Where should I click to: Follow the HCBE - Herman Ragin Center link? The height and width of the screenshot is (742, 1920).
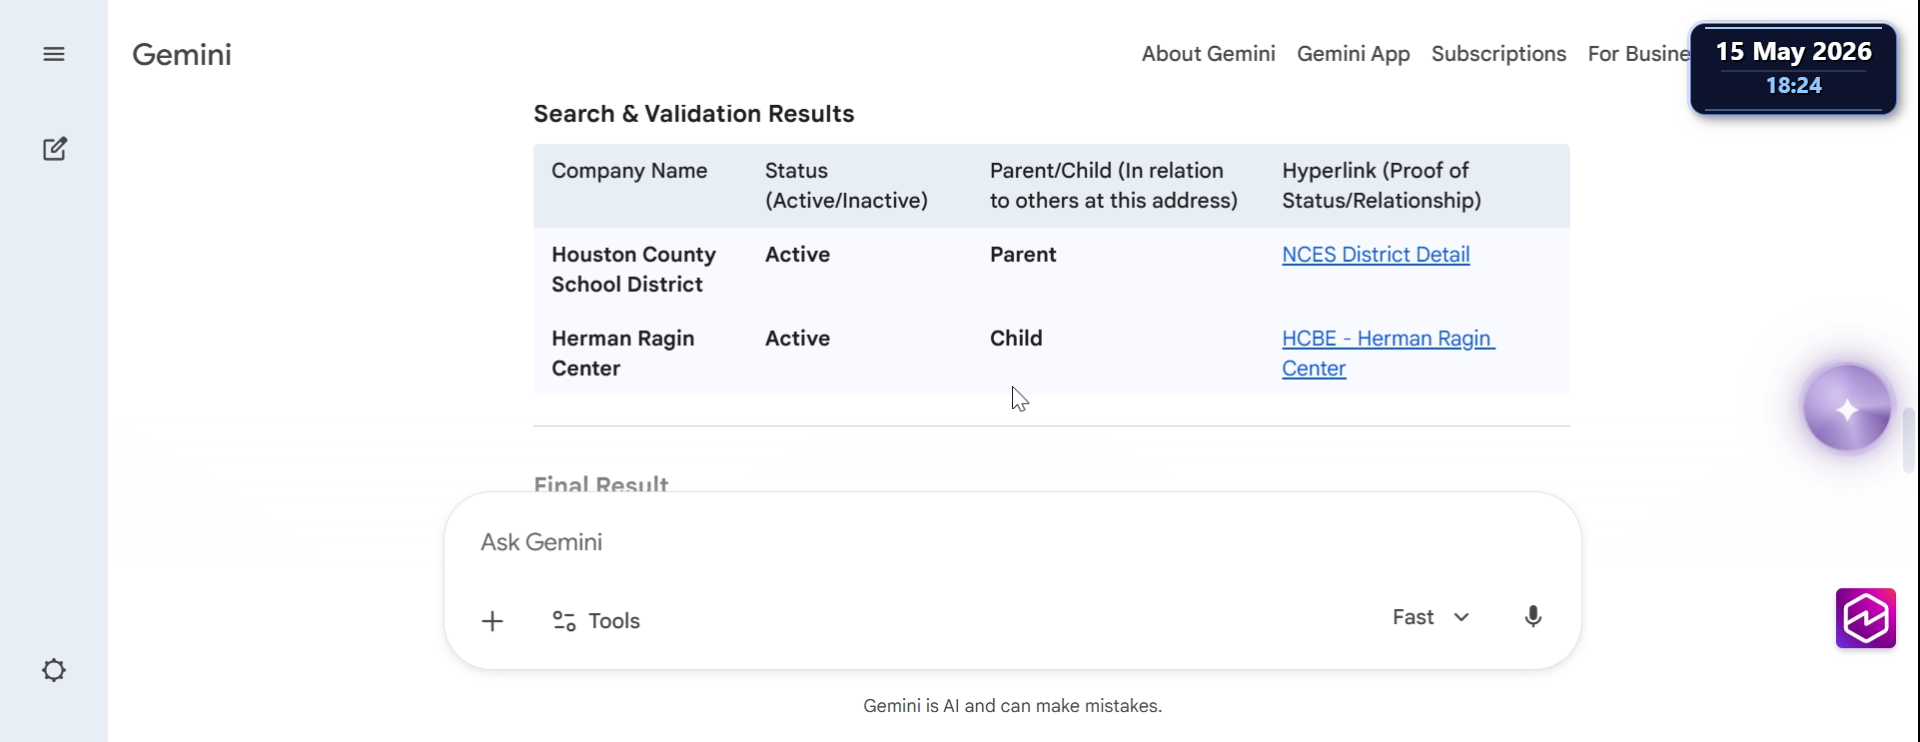[x=1388, y=354]
